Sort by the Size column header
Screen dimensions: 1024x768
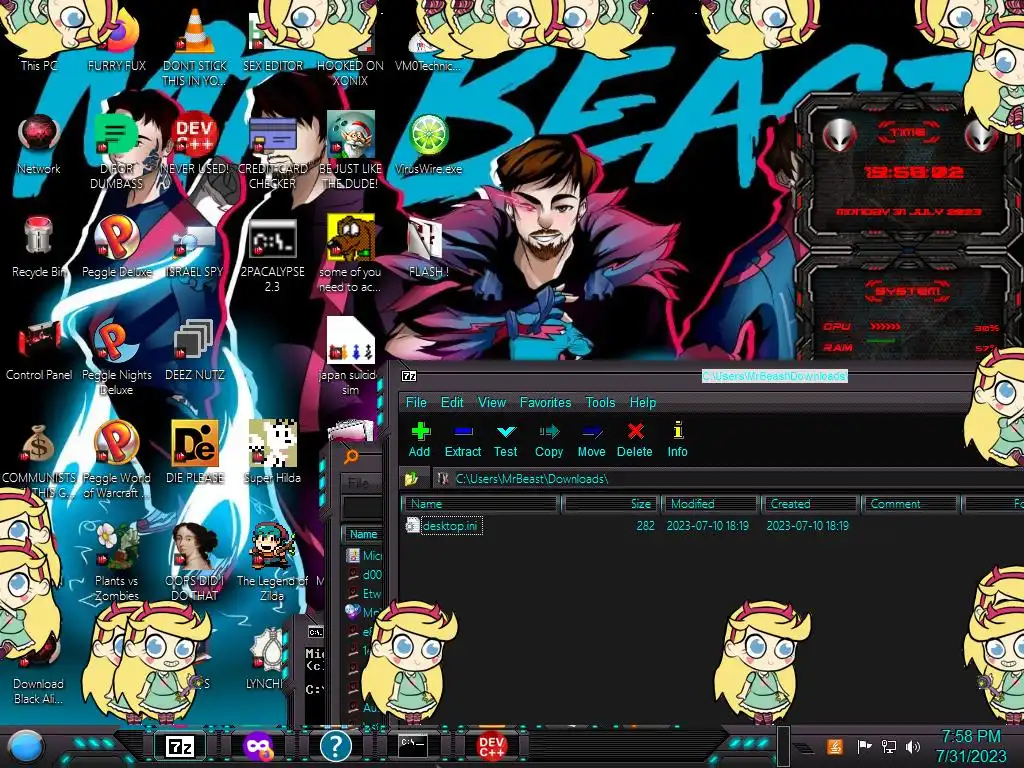[610, 504]
